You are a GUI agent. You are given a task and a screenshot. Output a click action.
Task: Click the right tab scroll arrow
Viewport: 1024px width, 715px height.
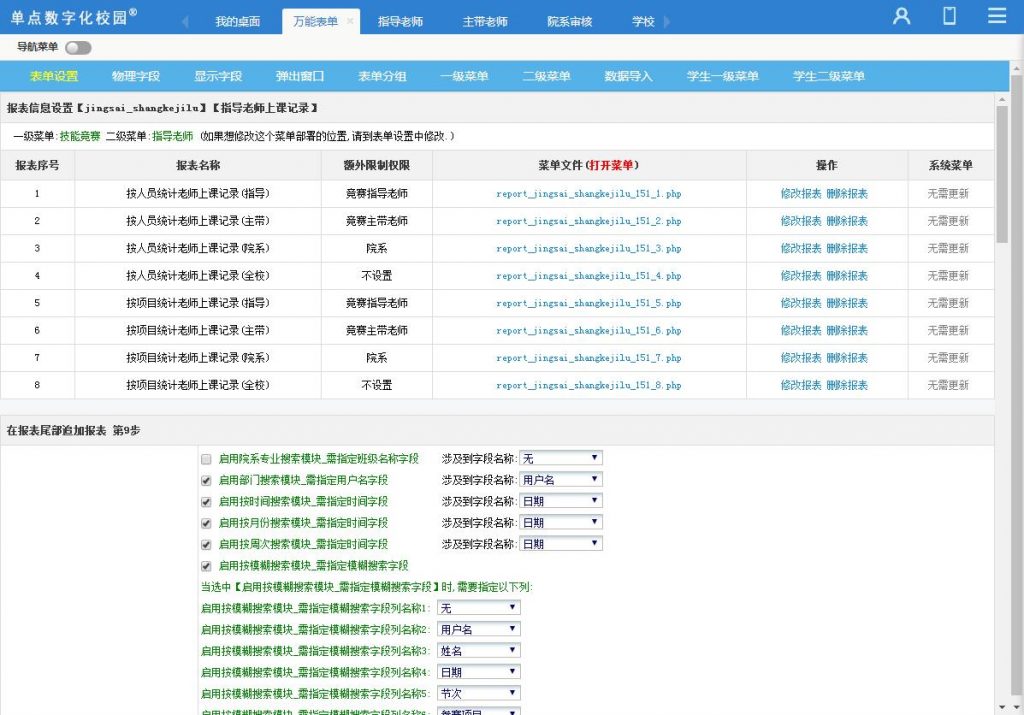click(x=667, y=22)
